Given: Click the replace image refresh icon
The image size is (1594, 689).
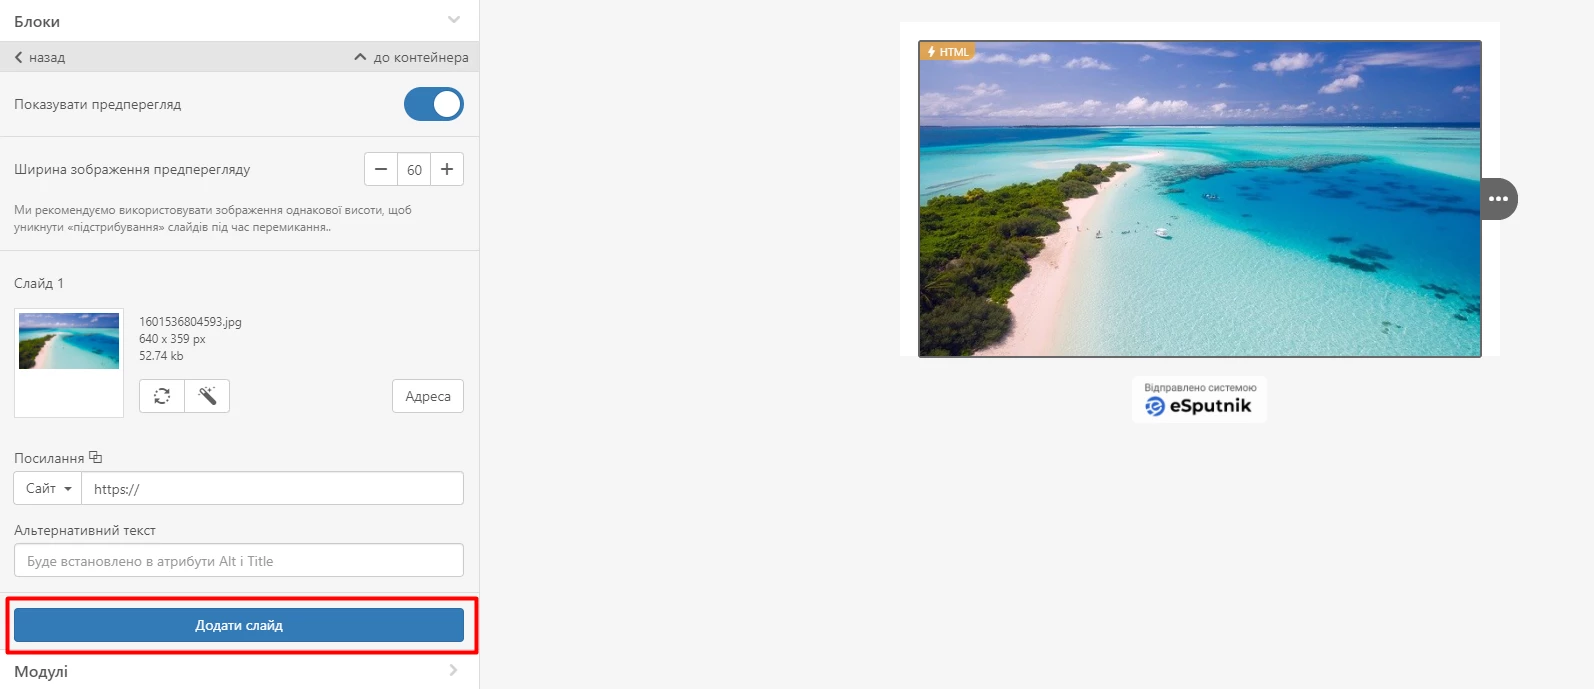Looking at the screenshot, I should pos(162,396).
